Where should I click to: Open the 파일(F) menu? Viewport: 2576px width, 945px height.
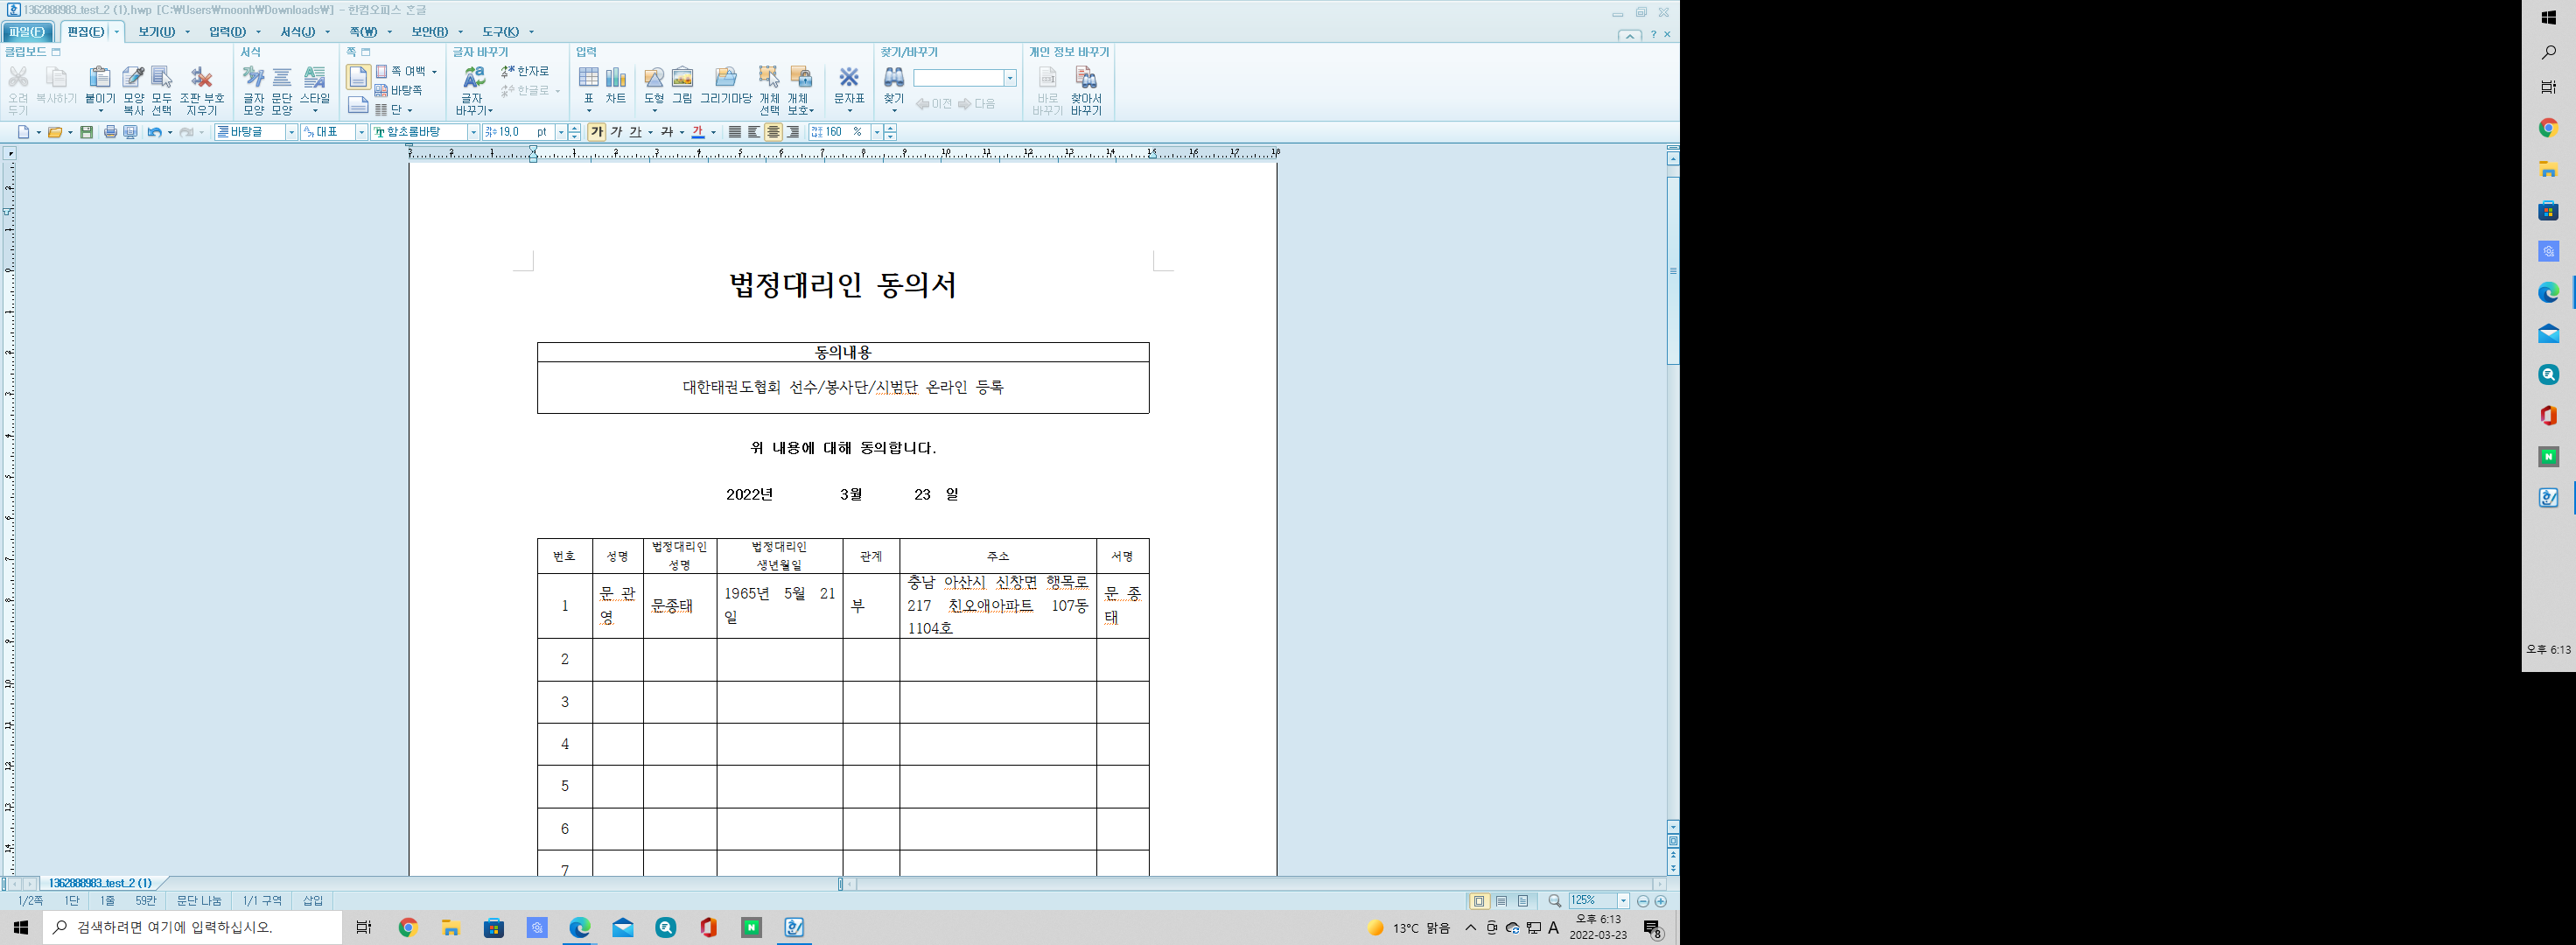[x=27, y=32]
